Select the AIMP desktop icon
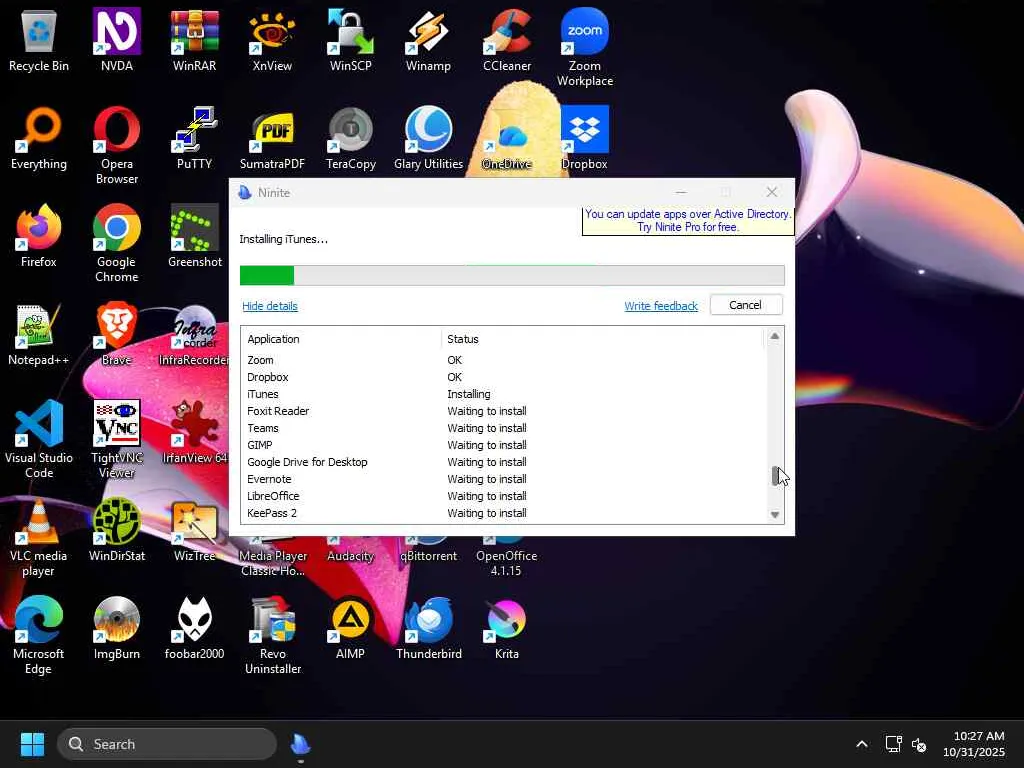 click(350, 628)
